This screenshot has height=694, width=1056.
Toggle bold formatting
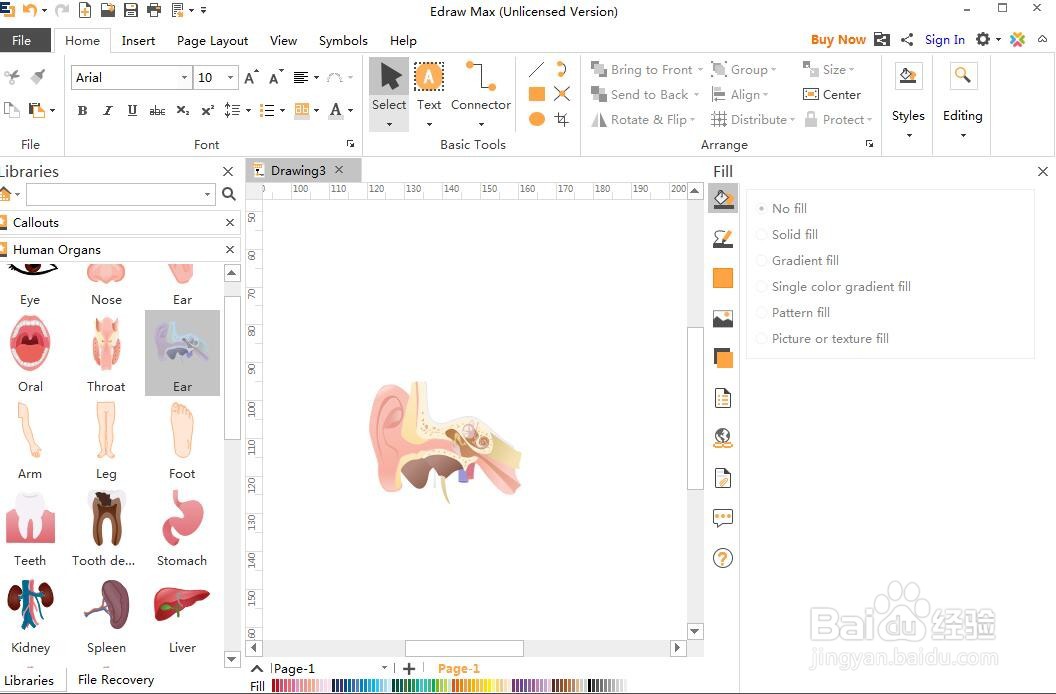pos(82,111)
